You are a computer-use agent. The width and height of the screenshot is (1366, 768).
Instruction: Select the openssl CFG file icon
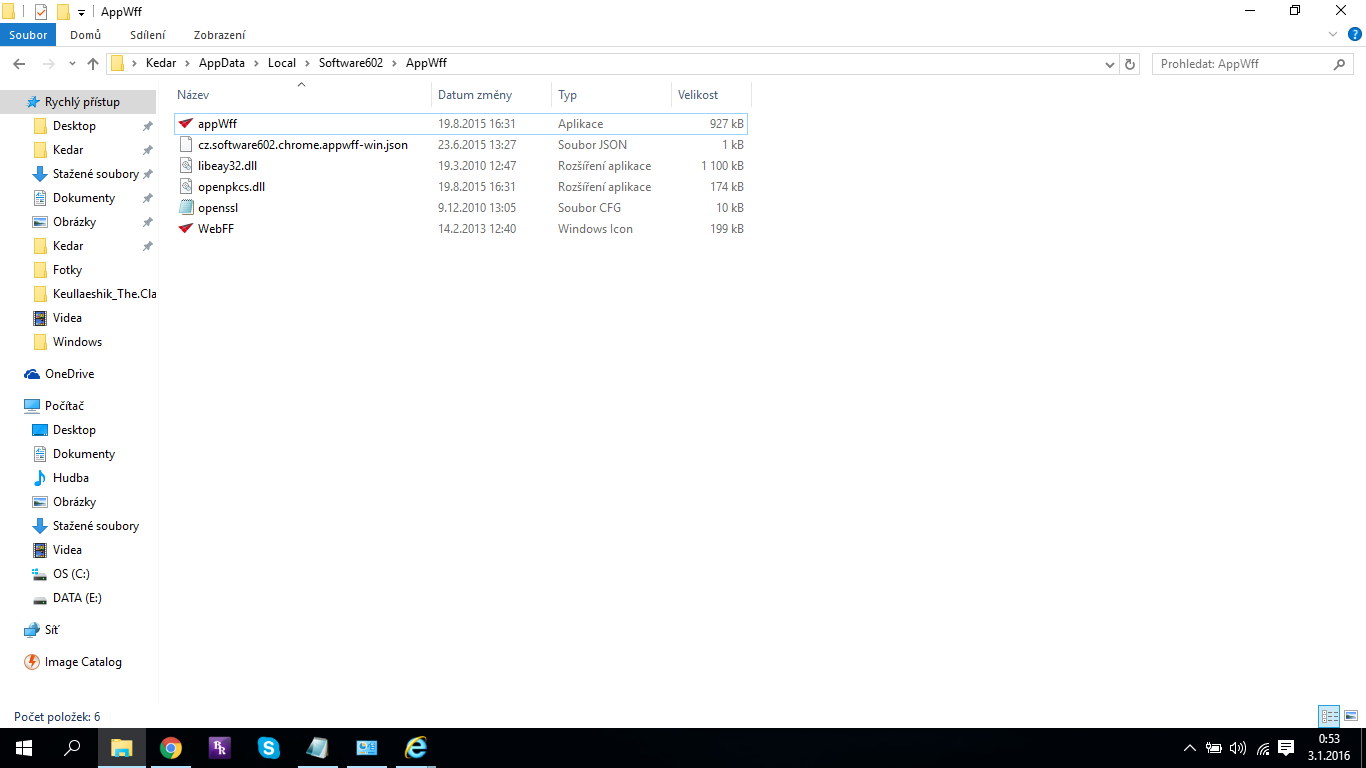click(186, 208)
